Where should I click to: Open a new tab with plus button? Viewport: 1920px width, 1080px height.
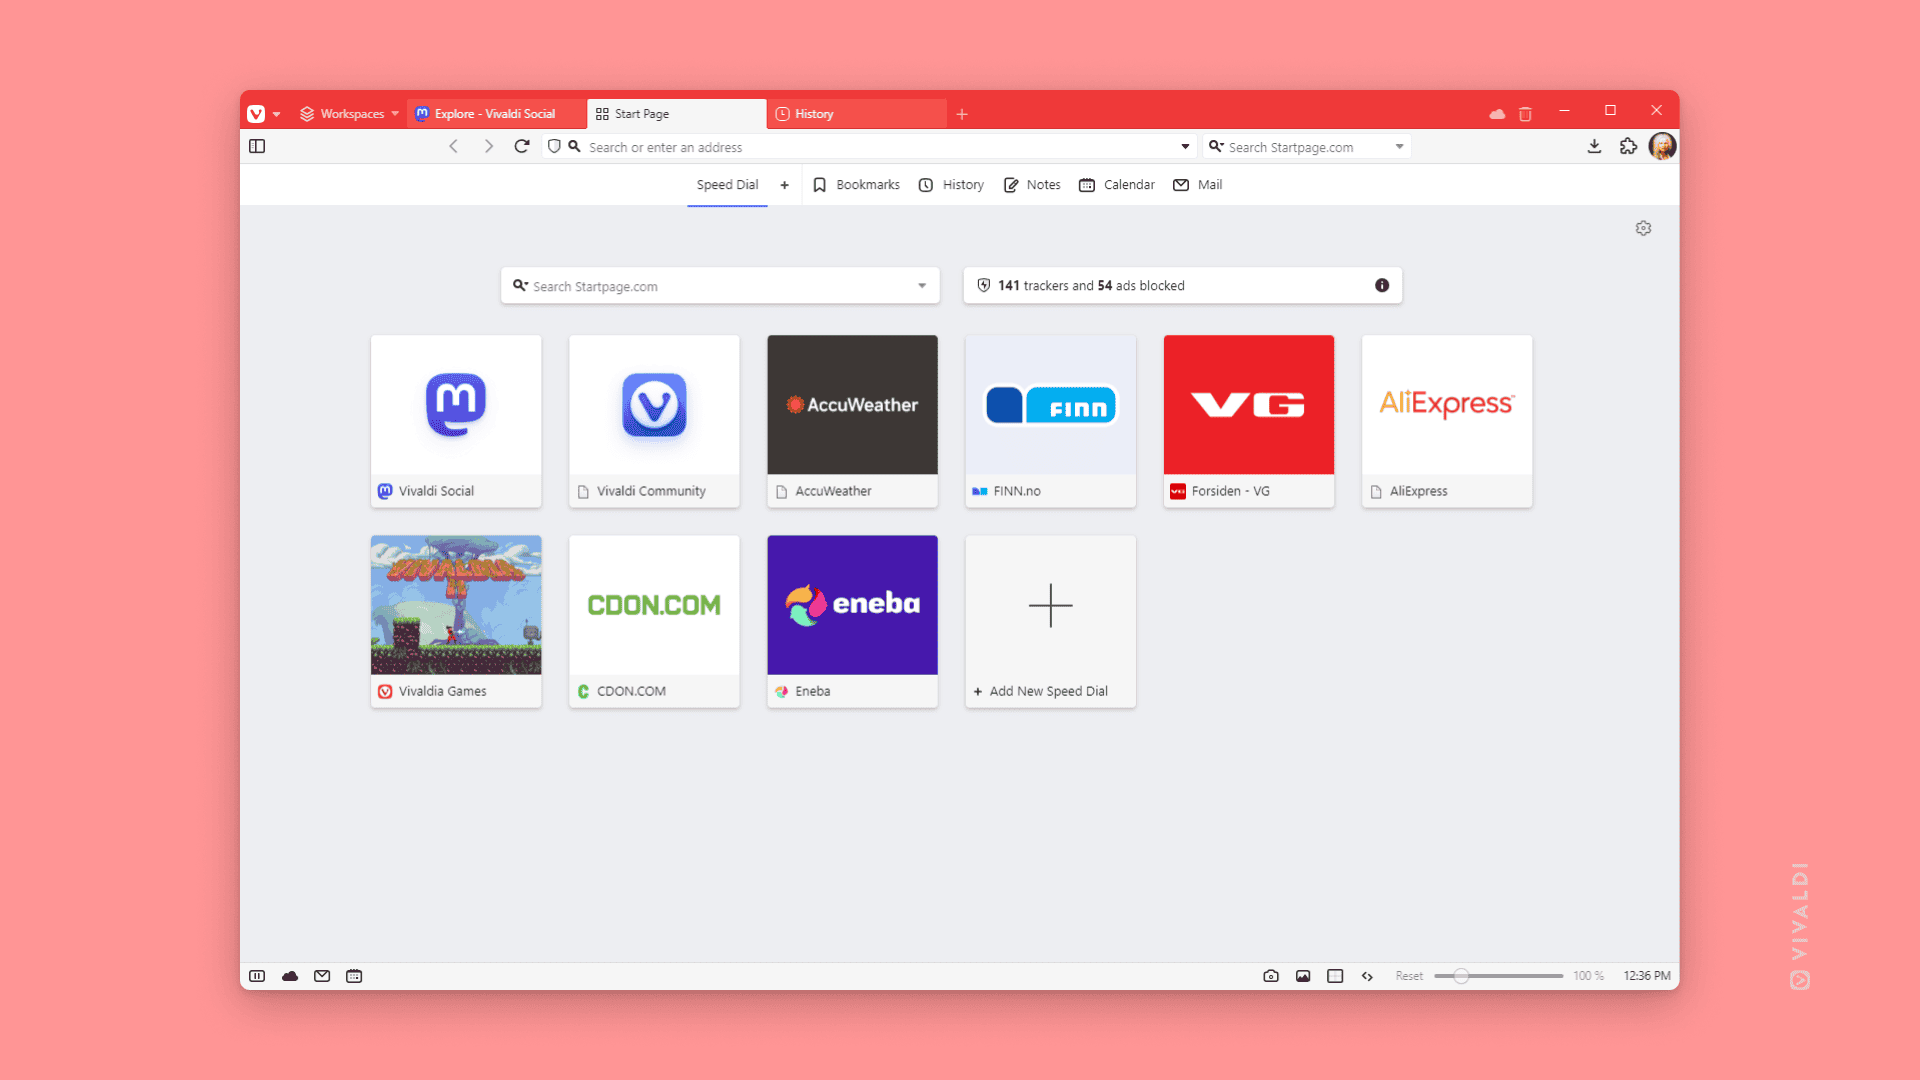[x=962, y=114]
